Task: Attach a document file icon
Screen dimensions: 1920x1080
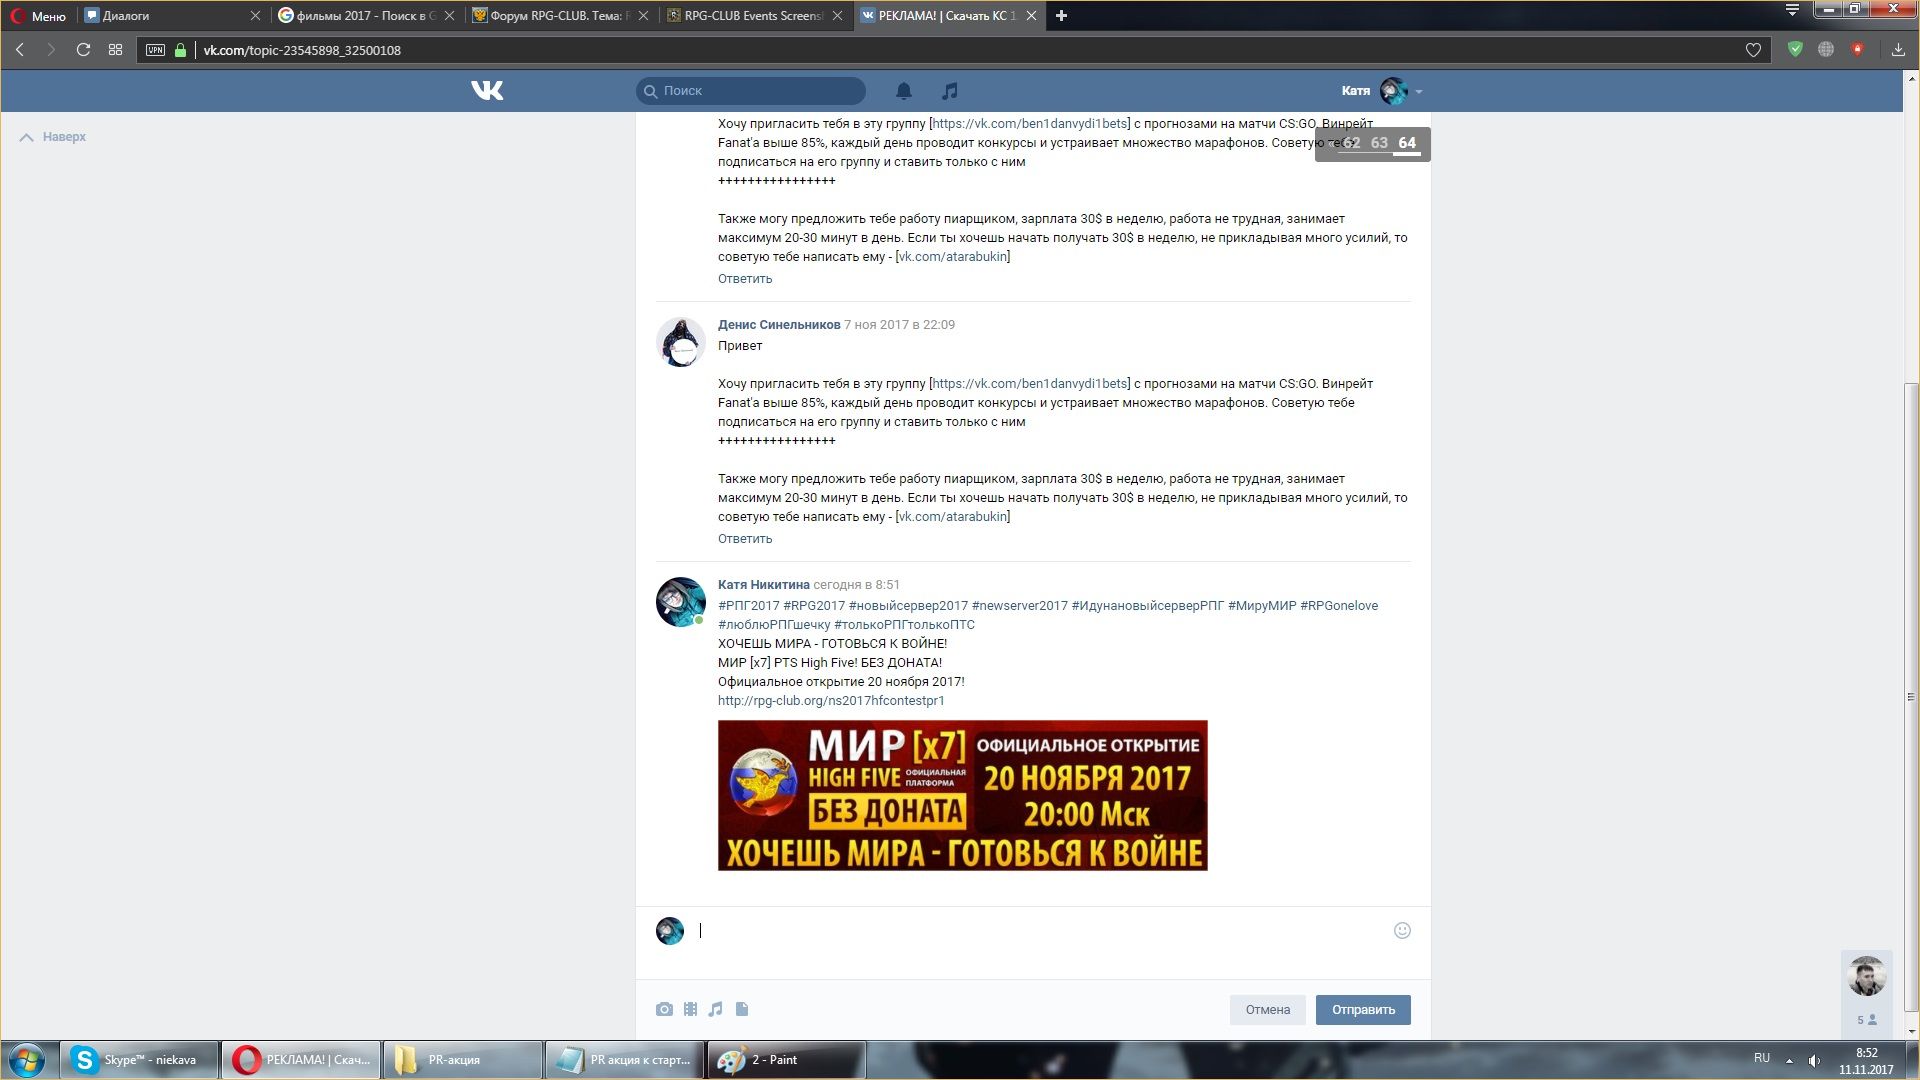Action: [x=742, y=1009]
